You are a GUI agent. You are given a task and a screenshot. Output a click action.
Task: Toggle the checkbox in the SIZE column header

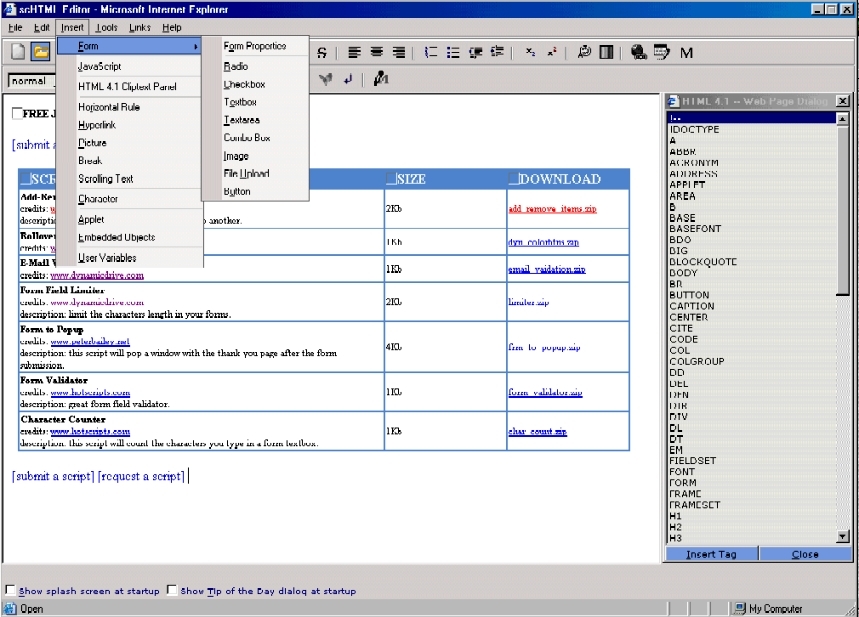click(x=391, y=178)
